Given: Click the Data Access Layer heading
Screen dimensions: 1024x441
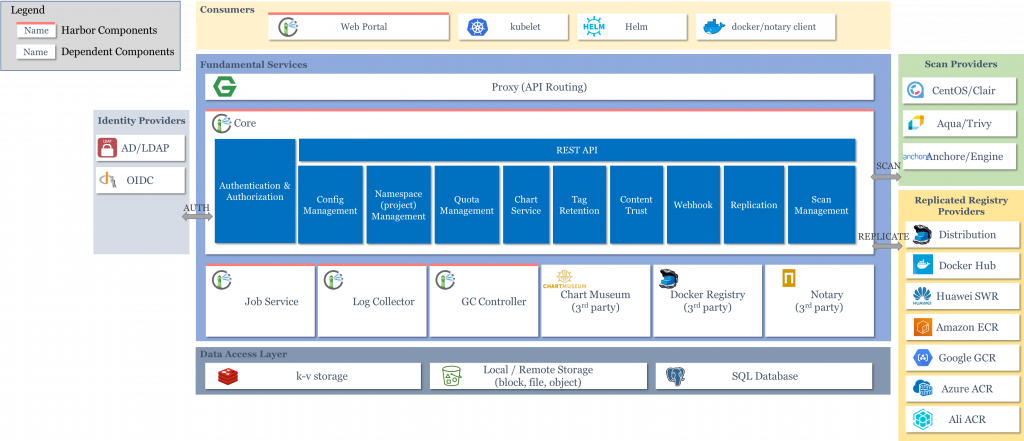Looking at the screenshot, I should (243, 354).
